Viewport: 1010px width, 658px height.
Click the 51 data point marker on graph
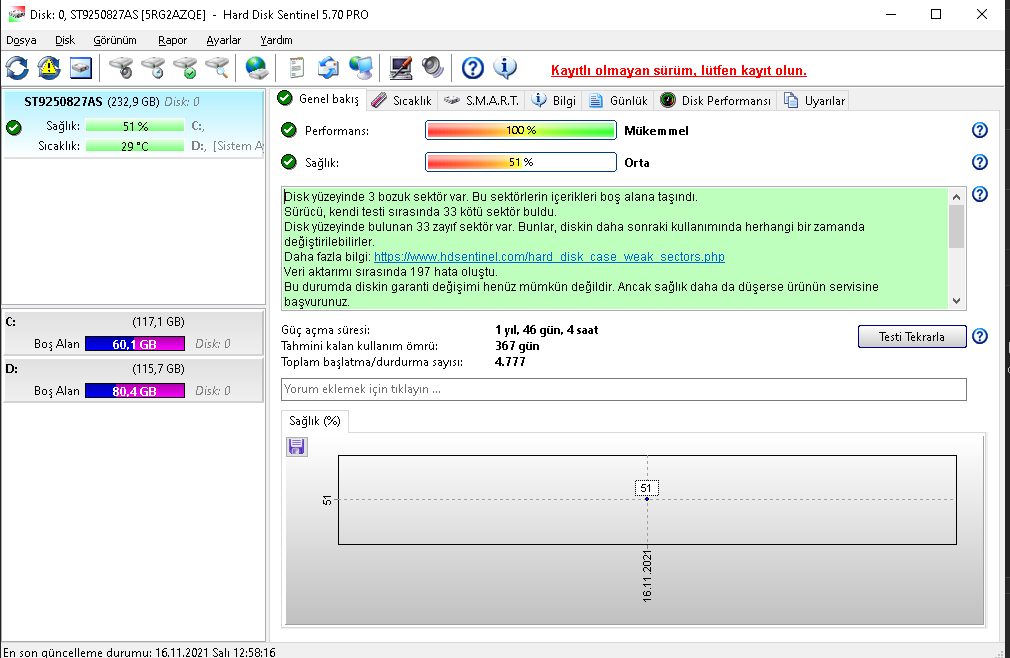647,499
